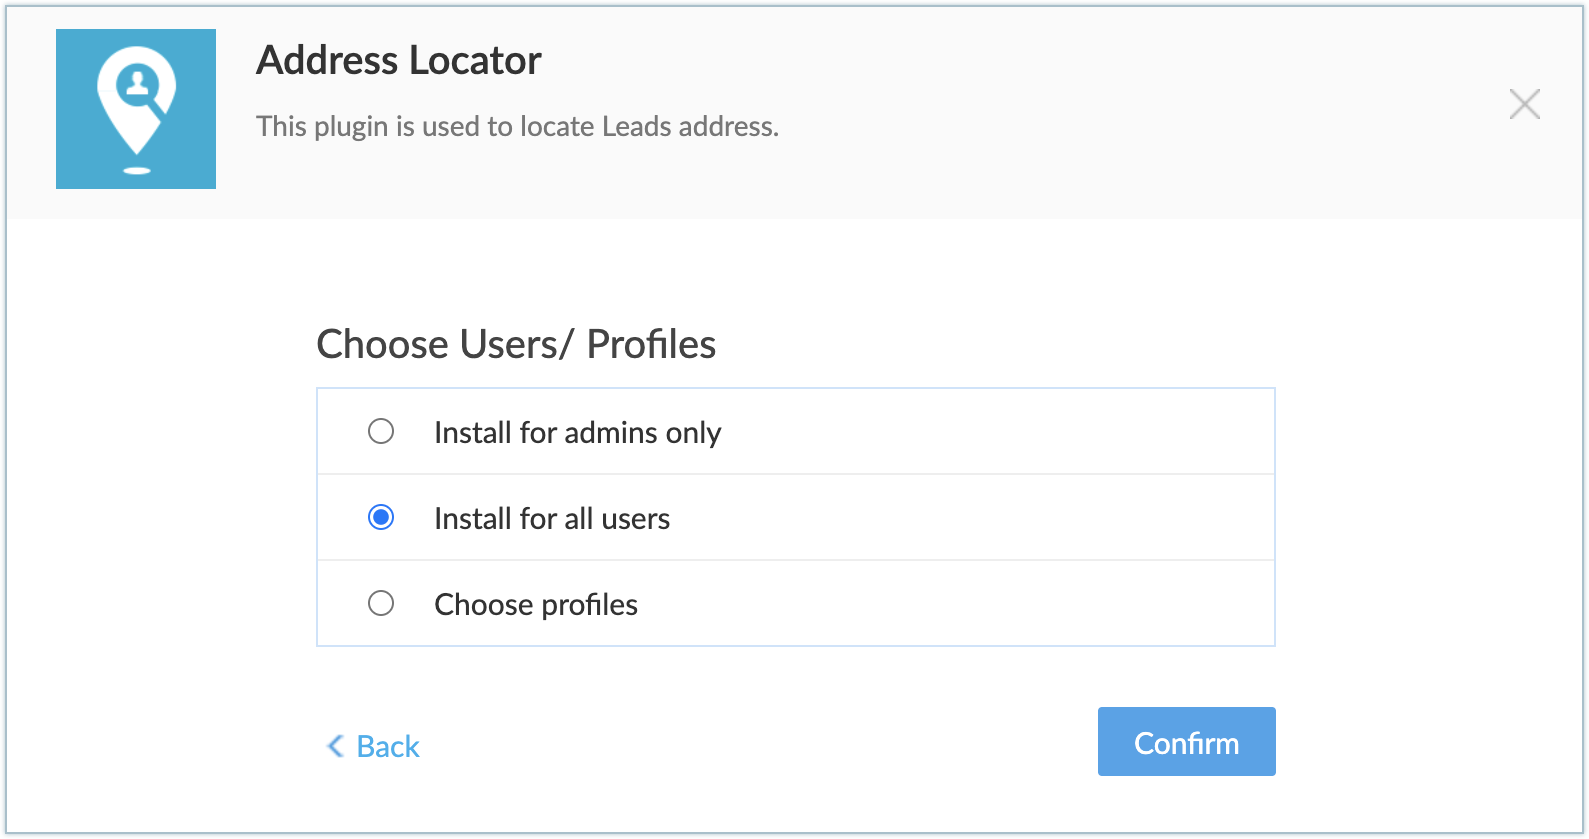Image resolution: width=1589 pixels, height=839 pixels.
Task: Click the magnifier-person symbol inside the pin icon
Action: click(138, 86)
